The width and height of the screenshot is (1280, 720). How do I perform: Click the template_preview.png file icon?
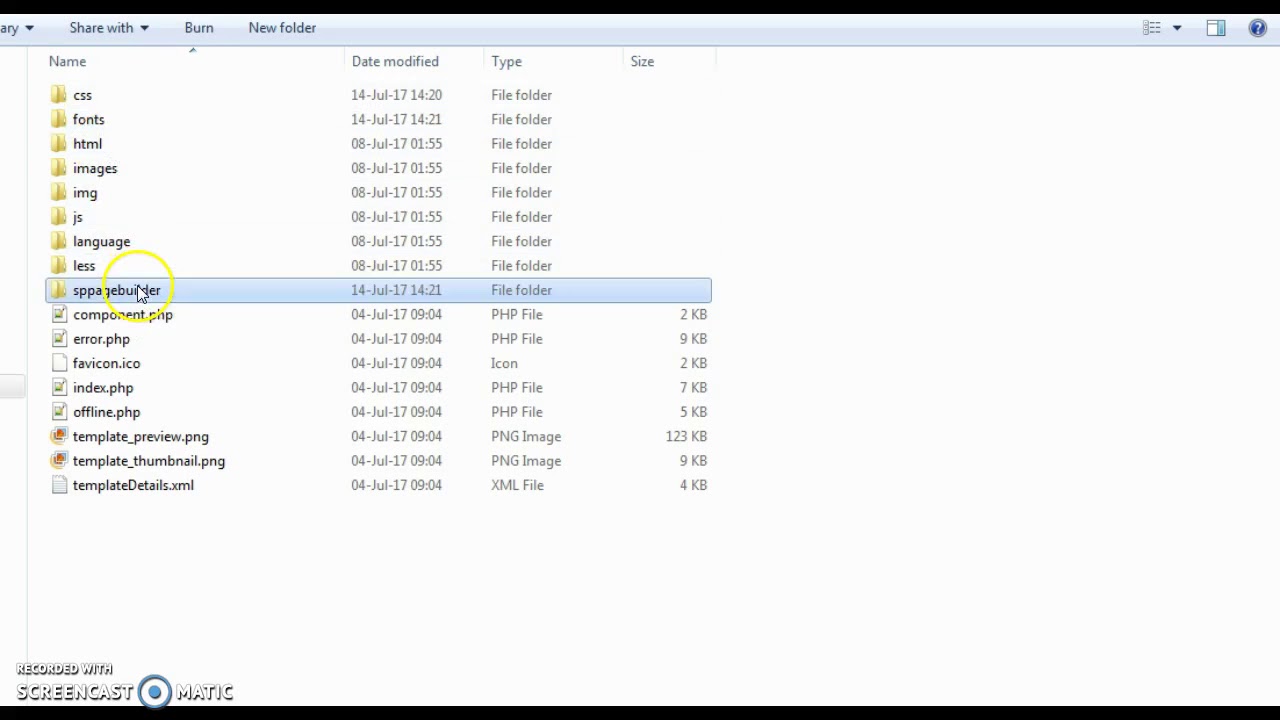[59, 436]
